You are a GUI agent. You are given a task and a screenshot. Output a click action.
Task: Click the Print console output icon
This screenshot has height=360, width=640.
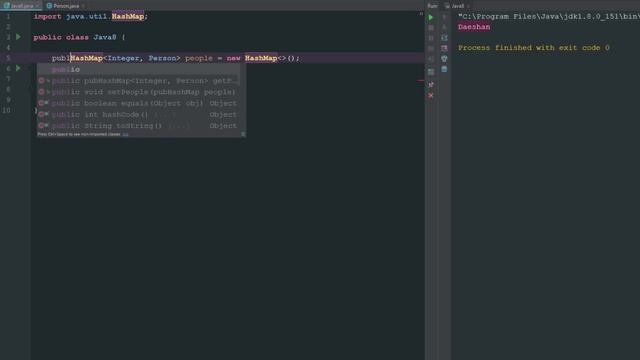(x=444, y=59)
